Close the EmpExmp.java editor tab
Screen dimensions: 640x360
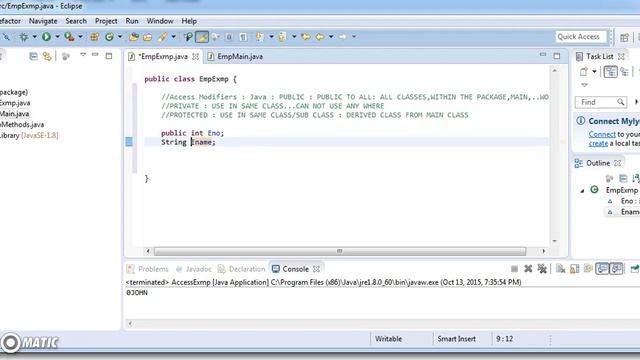[196, 57]
